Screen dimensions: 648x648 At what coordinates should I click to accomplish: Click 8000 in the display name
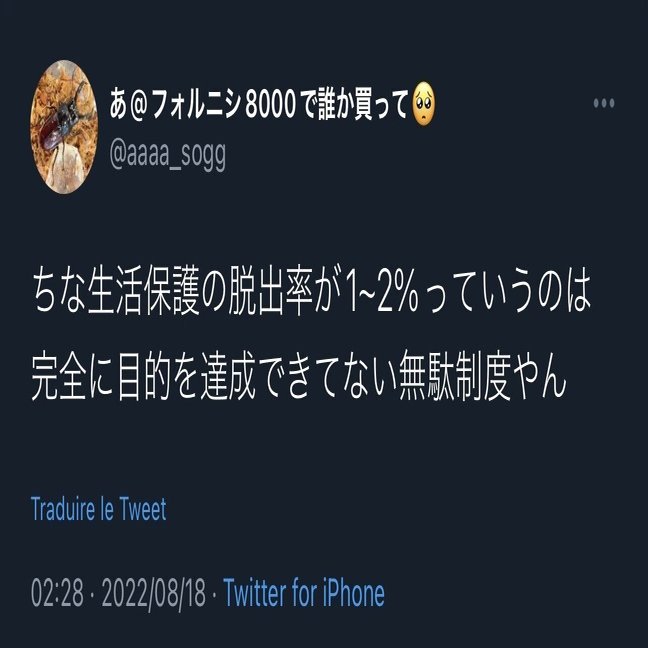(x=270, y=105)
